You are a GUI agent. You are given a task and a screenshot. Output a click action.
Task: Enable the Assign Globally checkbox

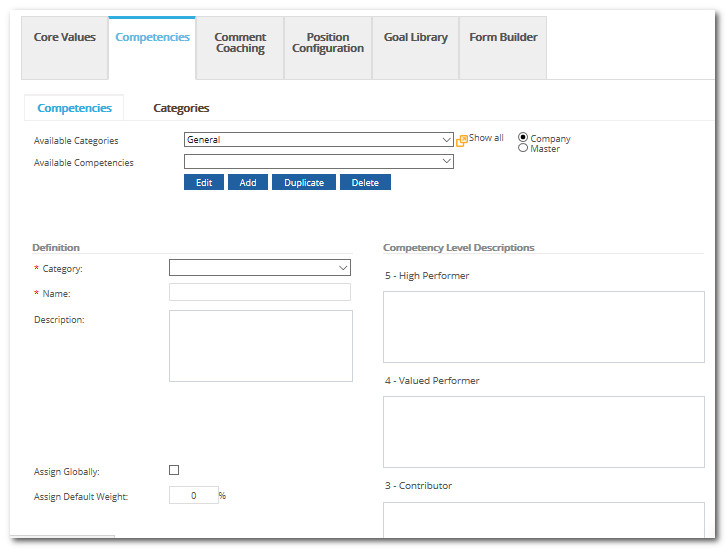pos(174,470)
